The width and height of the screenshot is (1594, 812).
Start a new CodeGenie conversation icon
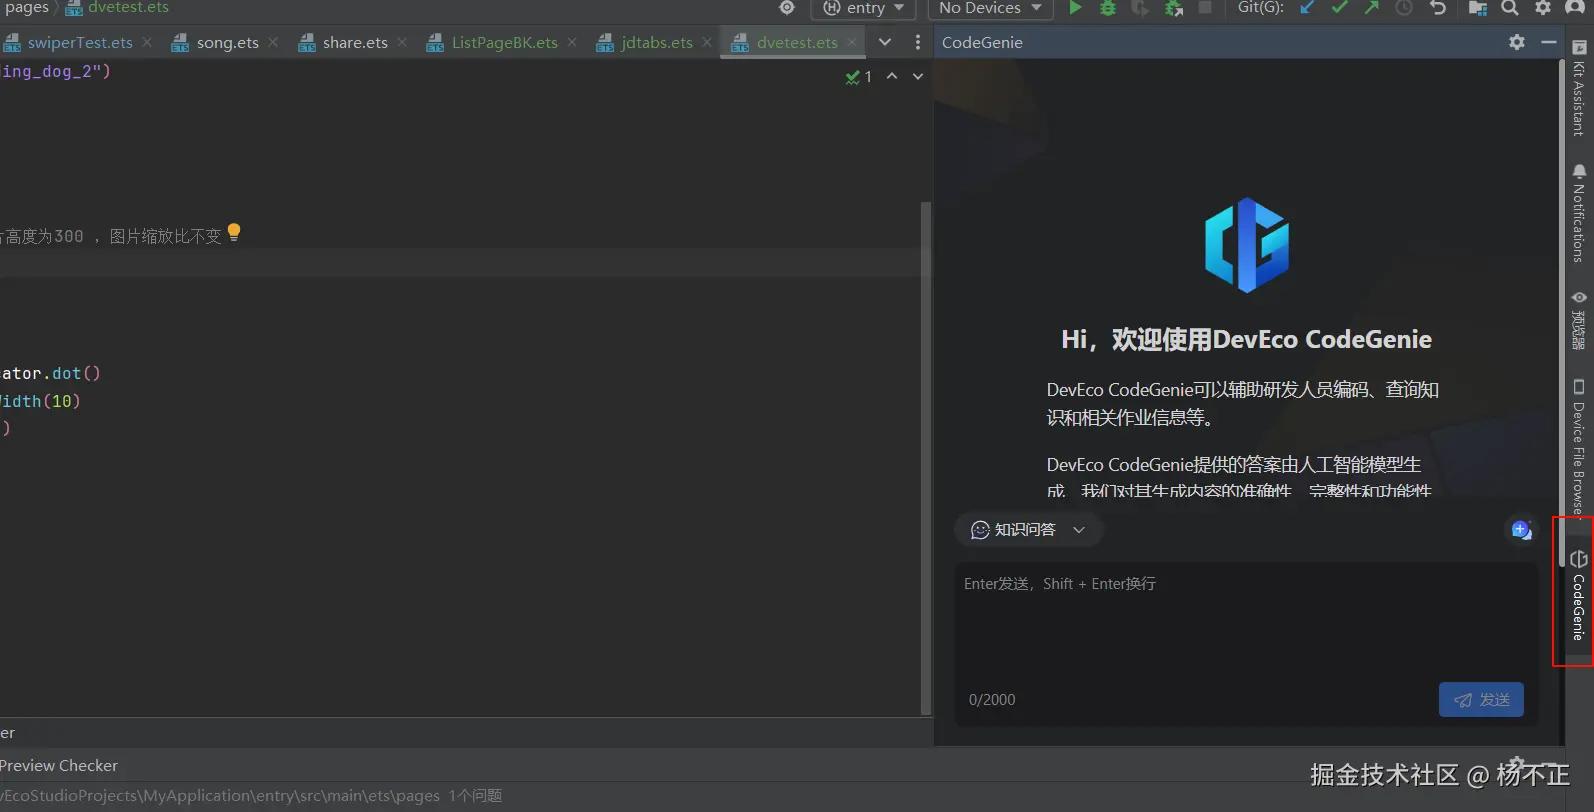click(x=1521, y=530)
